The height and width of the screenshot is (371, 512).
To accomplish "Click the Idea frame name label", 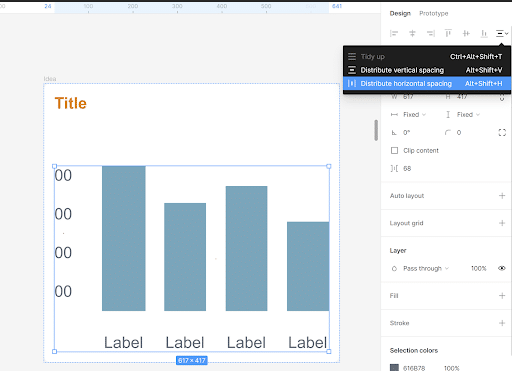I will click(50, 79).
